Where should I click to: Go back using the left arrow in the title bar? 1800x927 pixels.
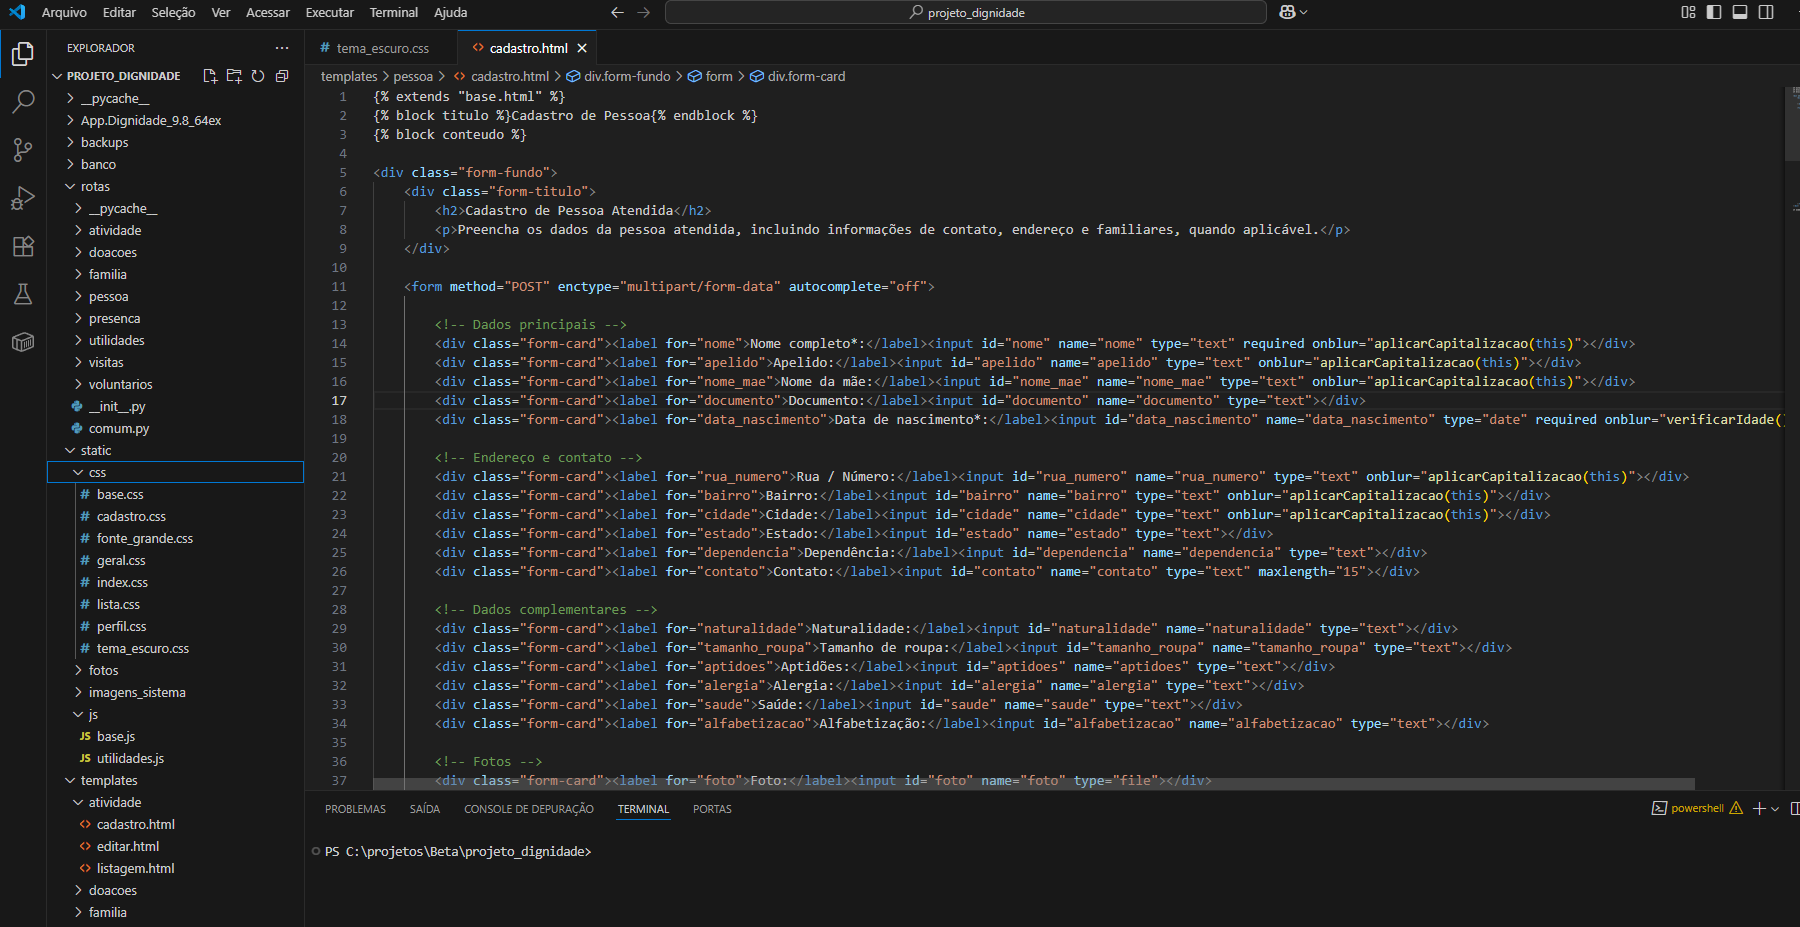click(617, 12)
